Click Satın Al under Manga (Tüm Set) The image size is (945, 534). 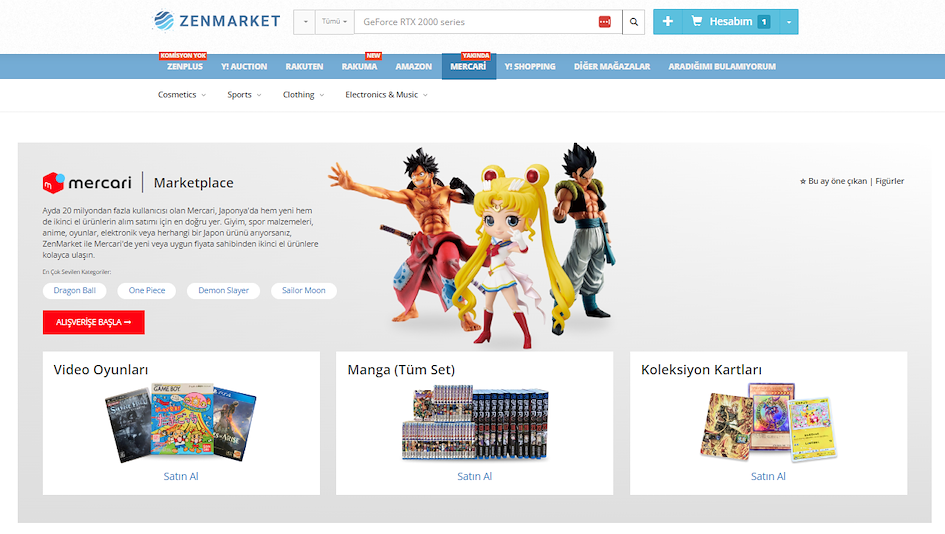[x=474, y=476]
